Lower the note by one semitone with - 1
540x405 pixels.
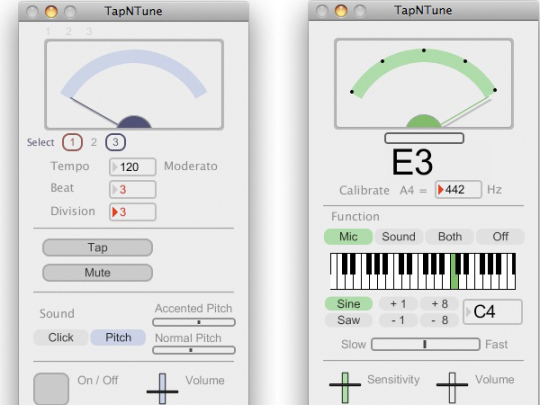pyautogui.click(x=398, y=320)
